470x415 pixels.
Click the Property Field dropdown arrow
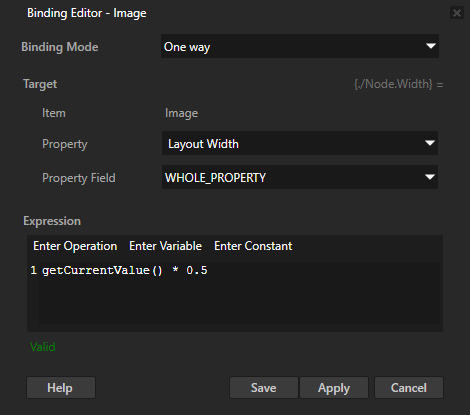[430, 177]
